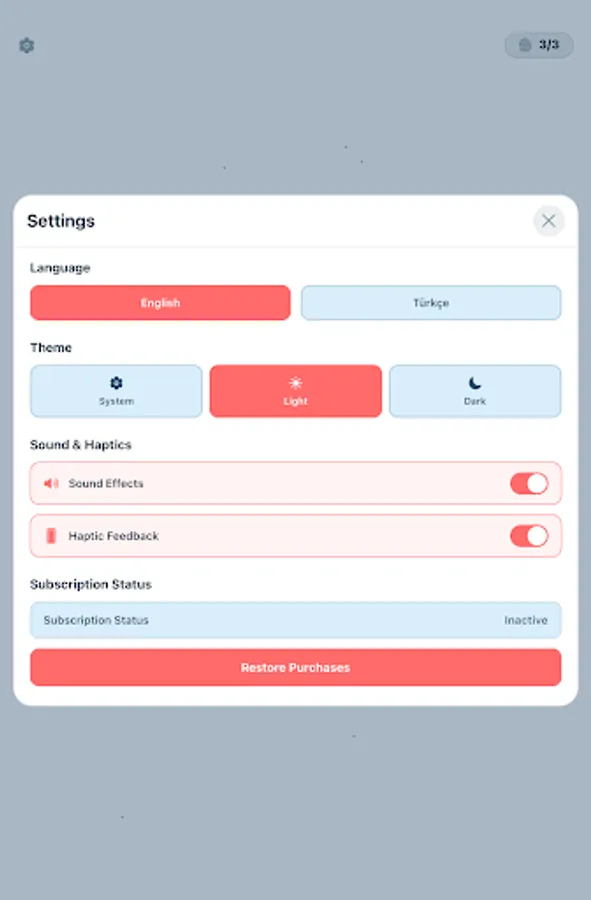Click the Subscription Status row
The height and width of the screenshot is (900, 591).
[295, 620]
